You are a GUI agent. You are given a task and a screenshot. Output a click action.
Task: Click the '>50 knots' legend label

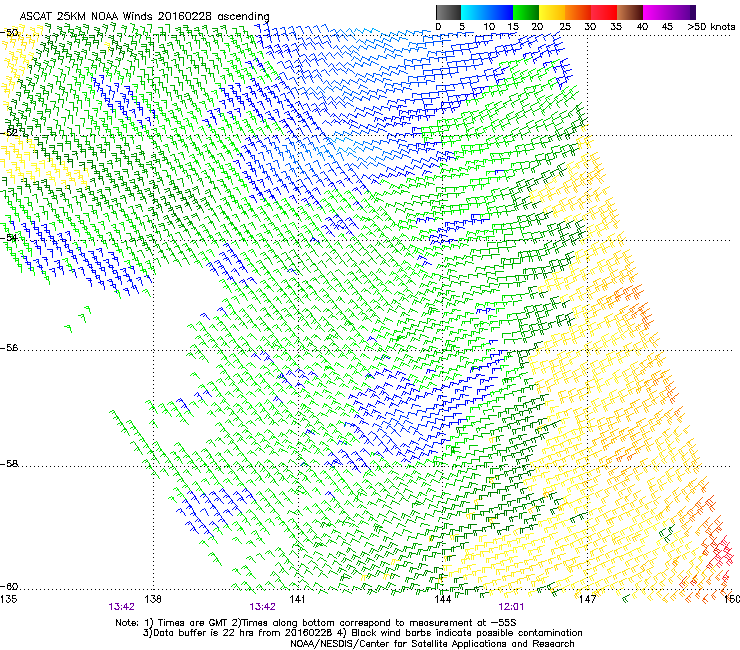(x=711, y=26)
